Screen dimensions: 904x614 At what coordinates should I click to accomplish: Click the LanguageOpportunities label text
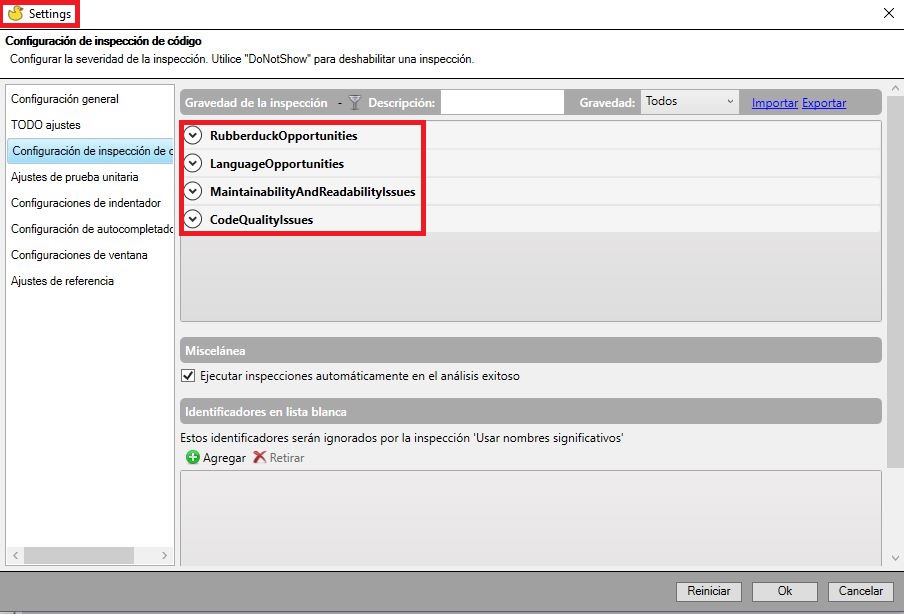pos(277,164)
